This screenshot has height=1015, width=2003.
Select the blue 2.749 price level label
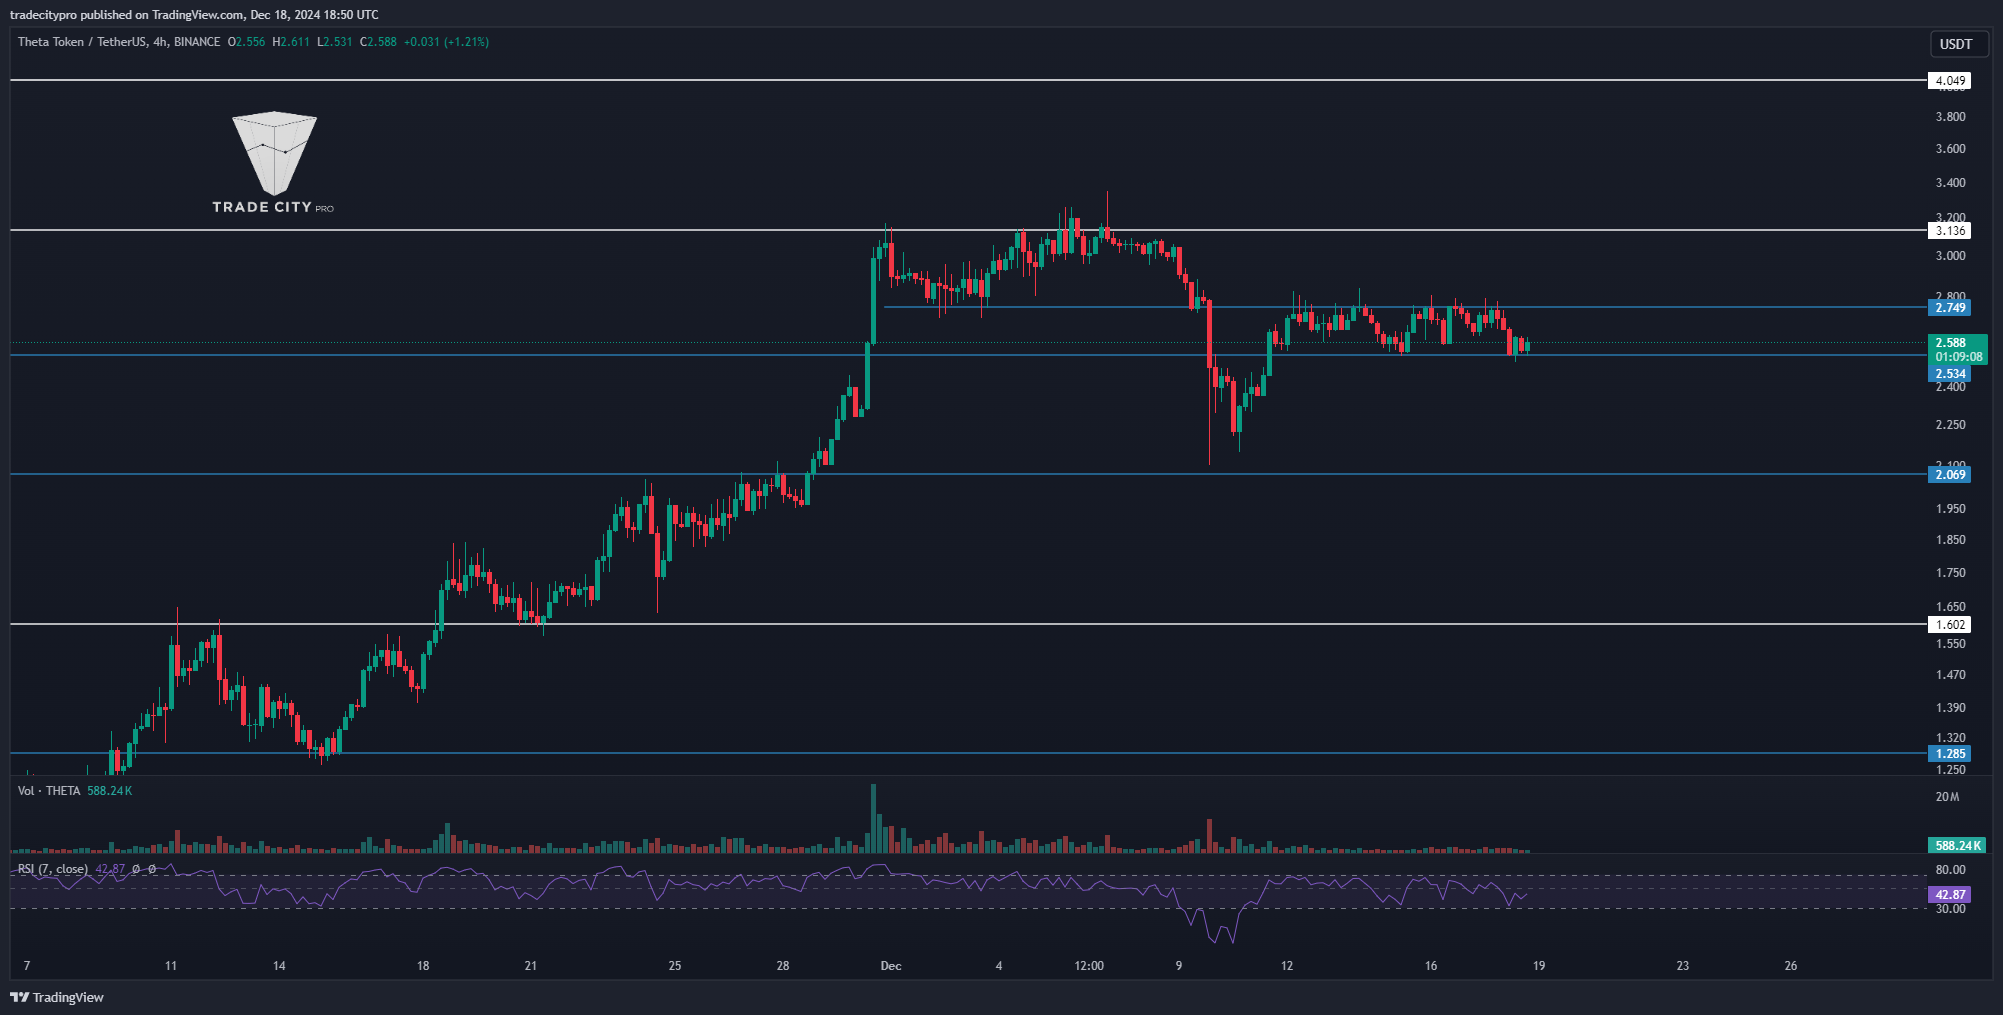tap(1949, 308)
